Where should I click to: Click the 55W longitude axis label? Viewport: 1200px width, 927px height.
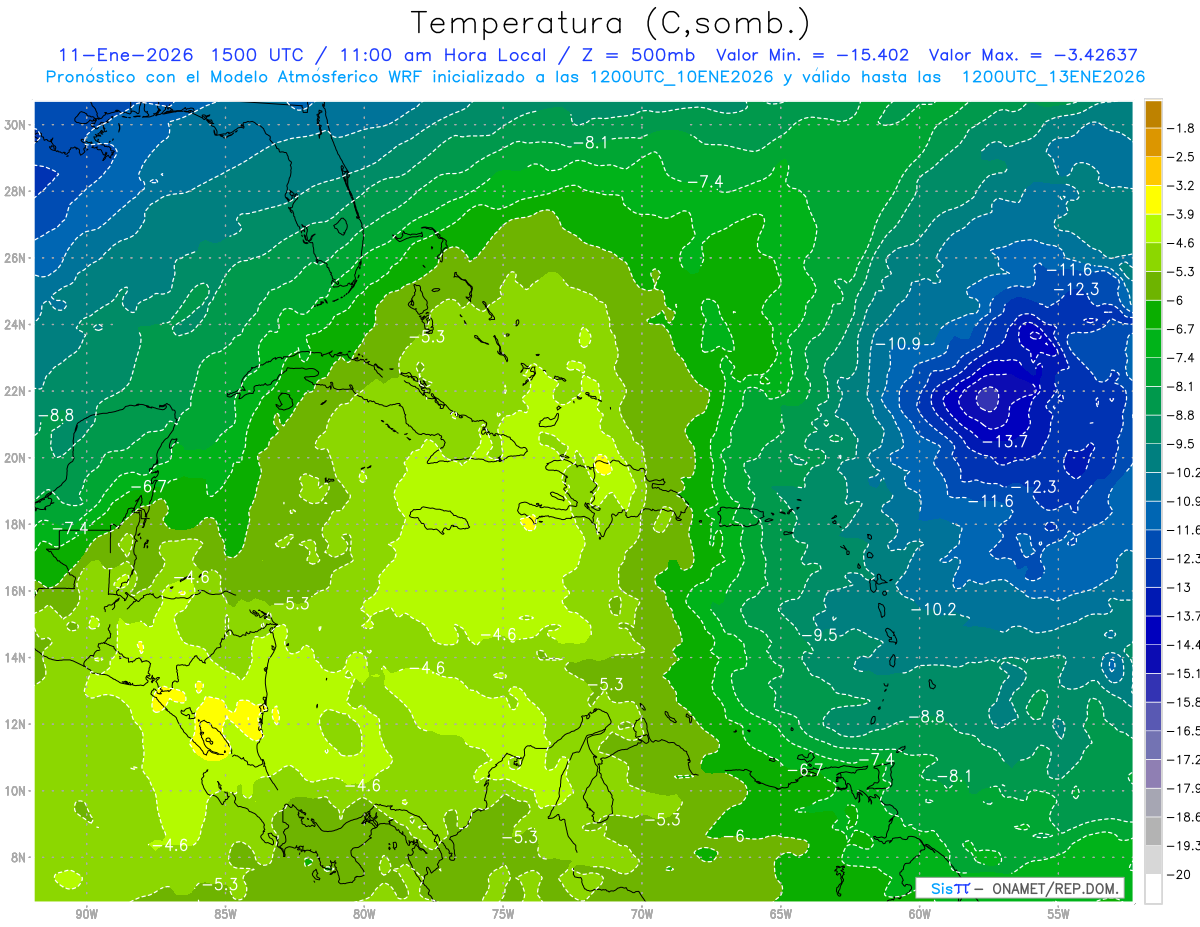[1059, 914]
